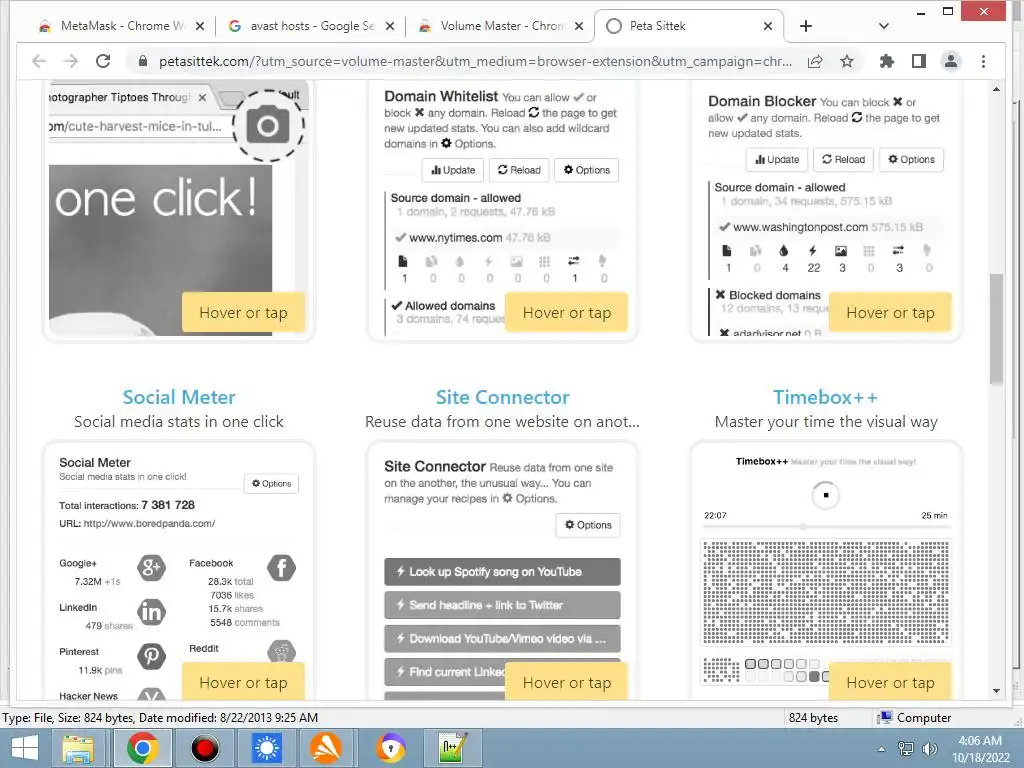Click the Chrome taskbar icon
The height and width of the screenshot is (768, 1024).
pyautogui.click(x=142, y=748)
